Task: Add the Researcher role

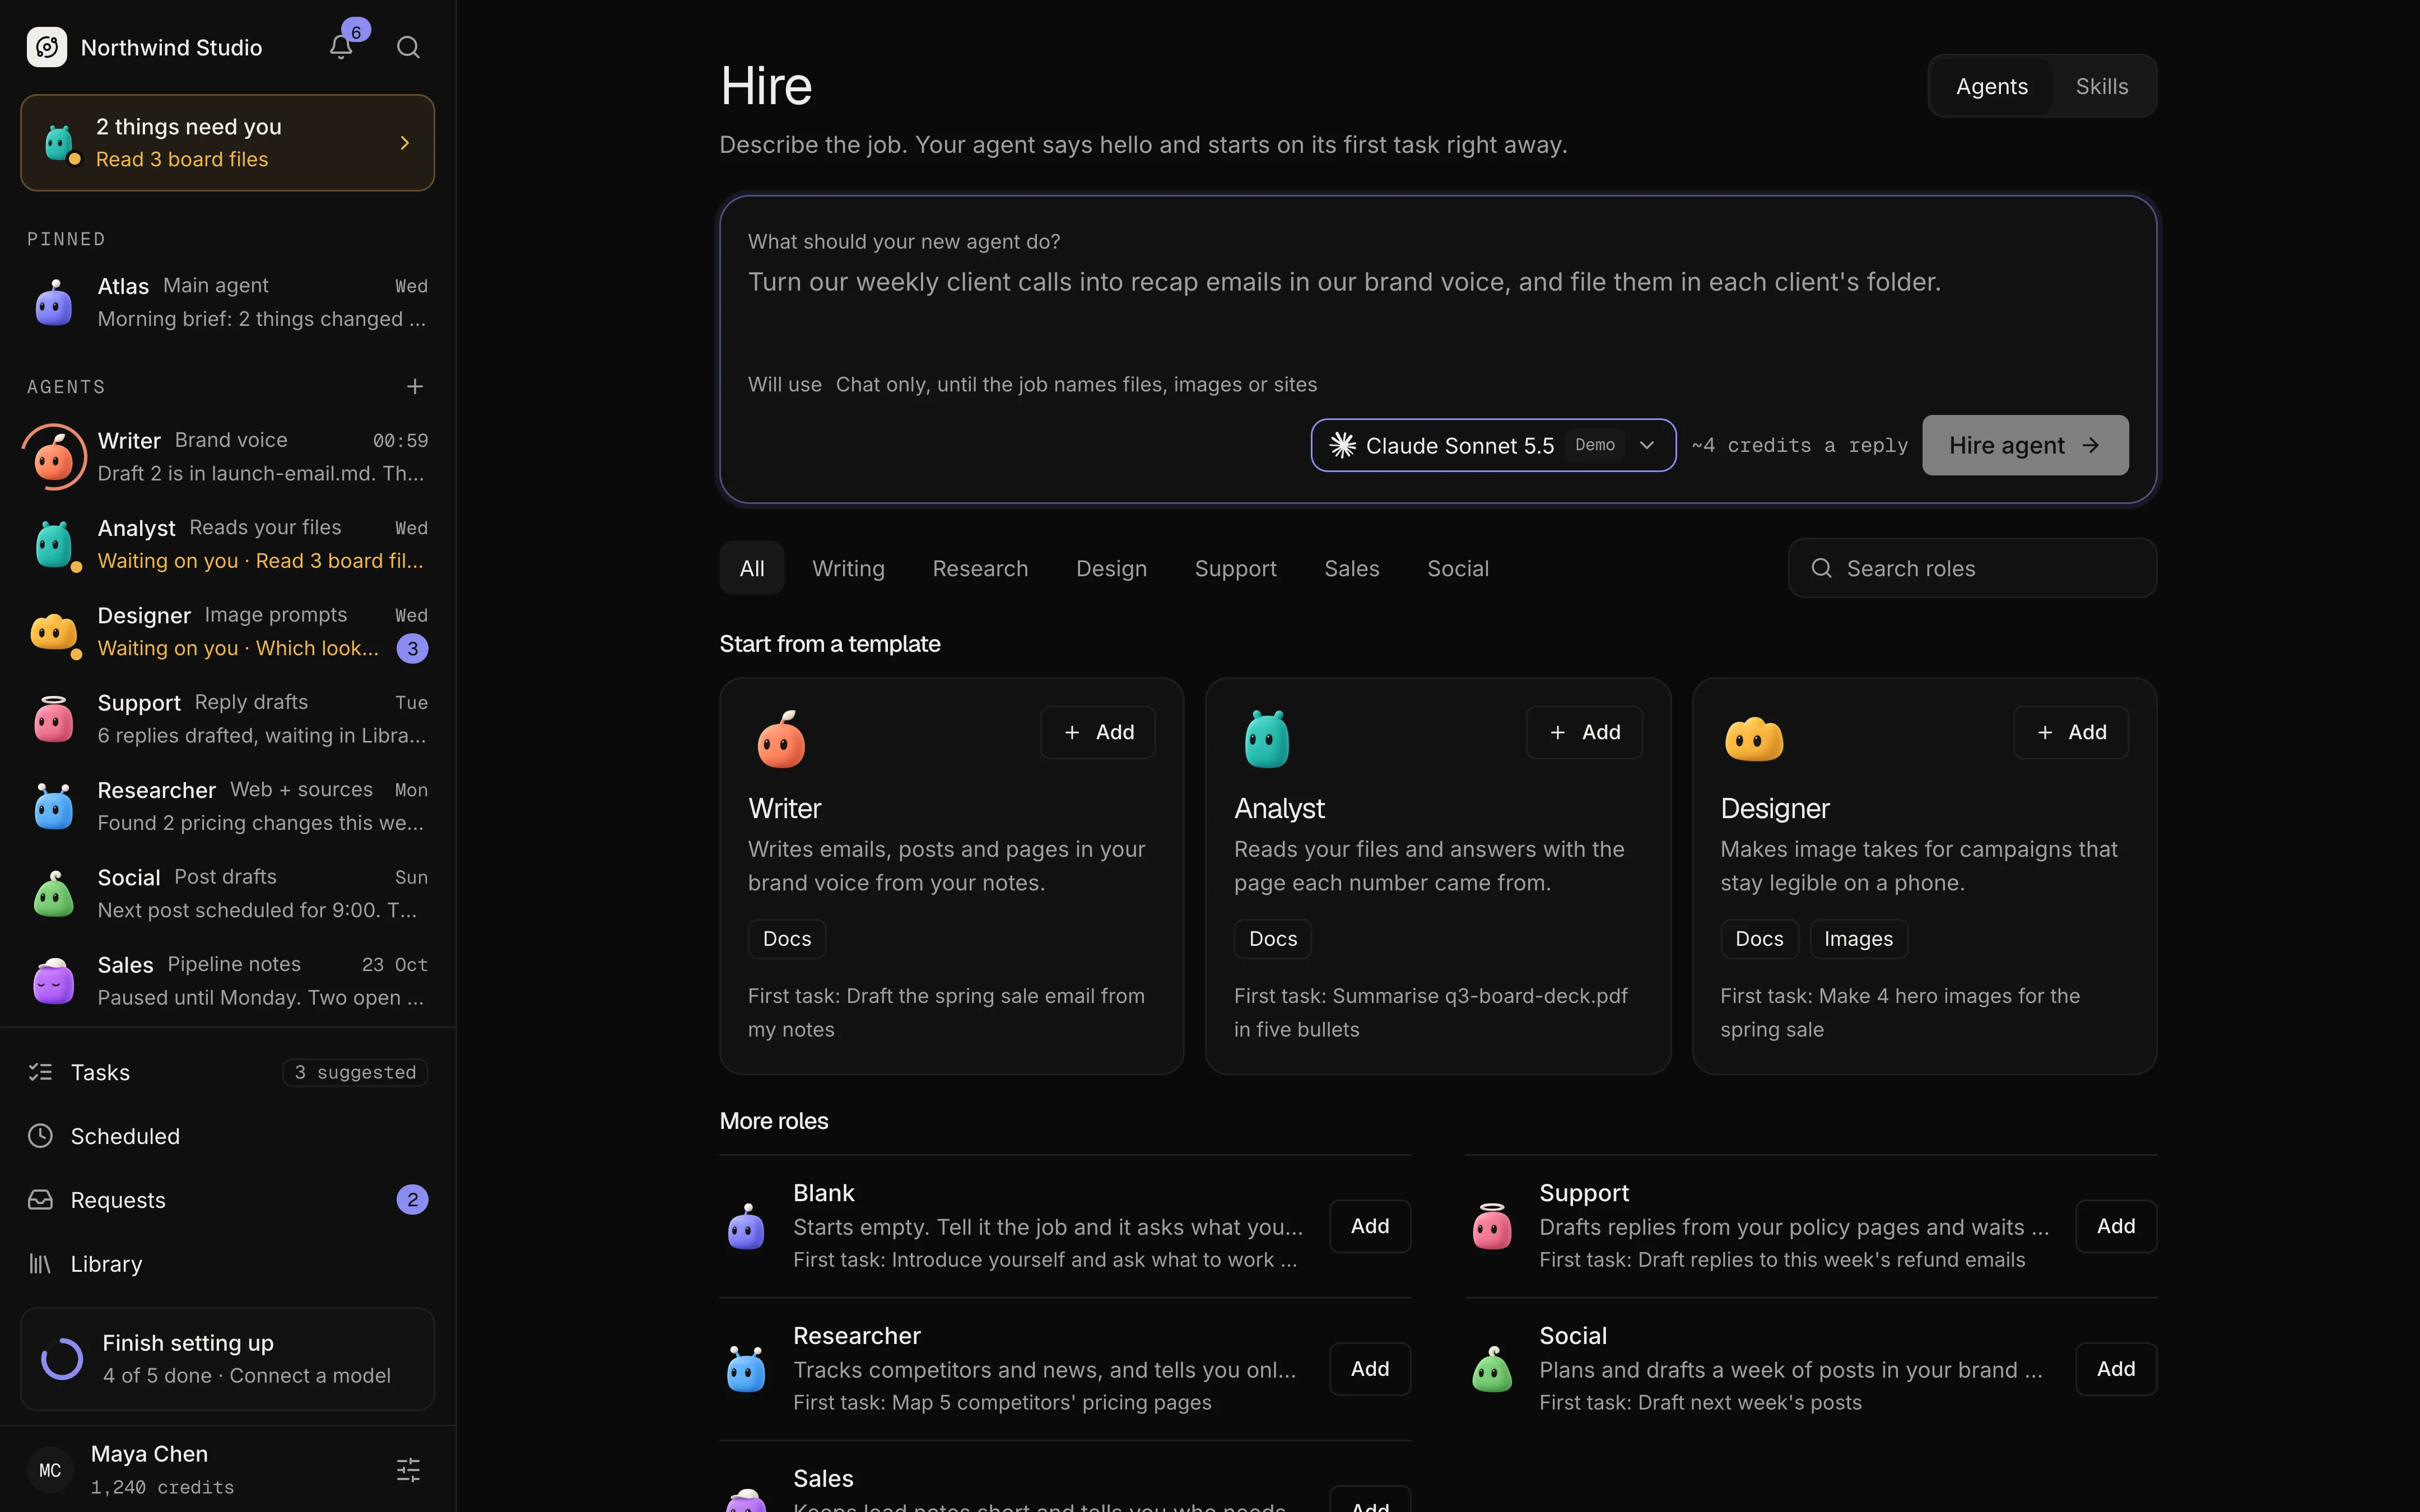Action: 1370,1369
